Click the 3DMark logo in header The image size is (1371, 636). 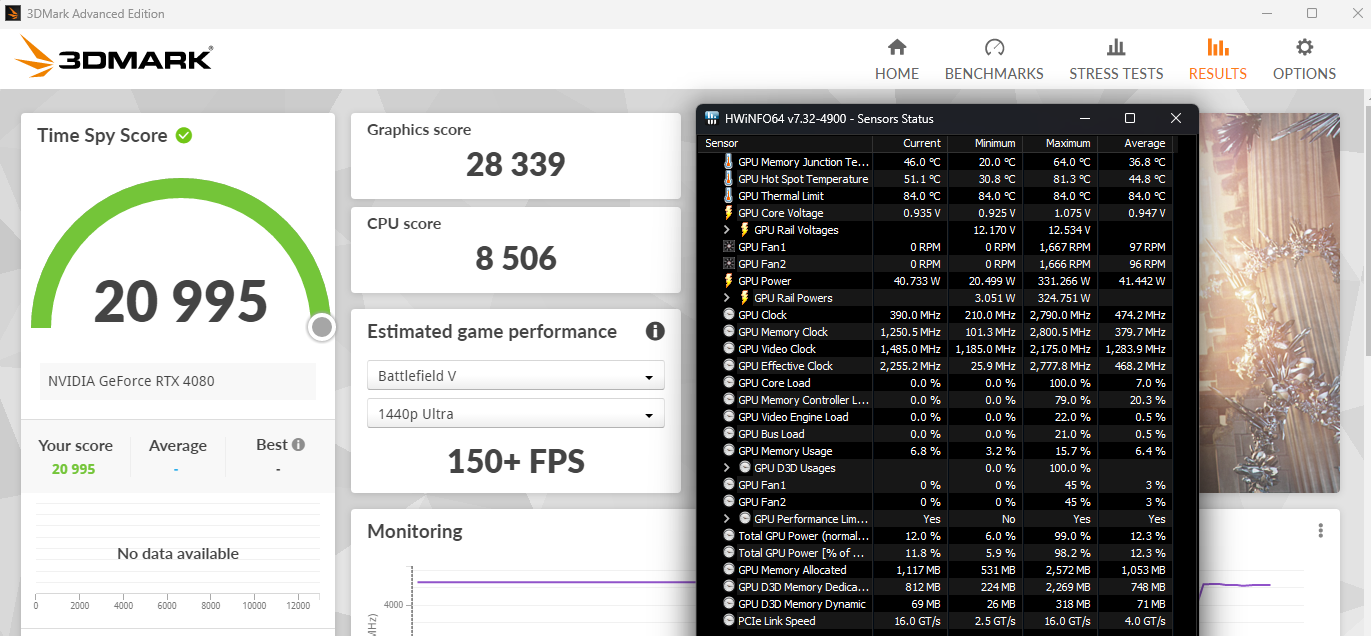pos(114,58)
